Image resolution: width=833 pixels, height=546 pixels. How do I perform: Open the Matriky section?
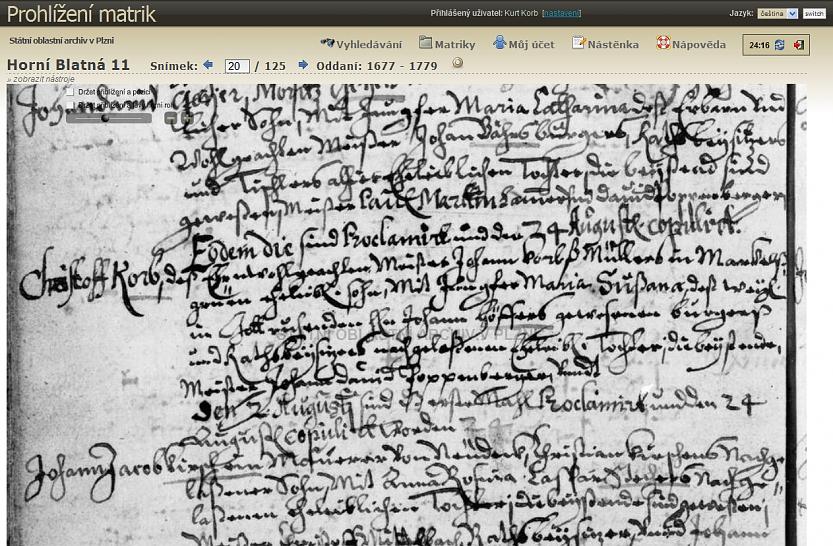click(x=447, y=44)
